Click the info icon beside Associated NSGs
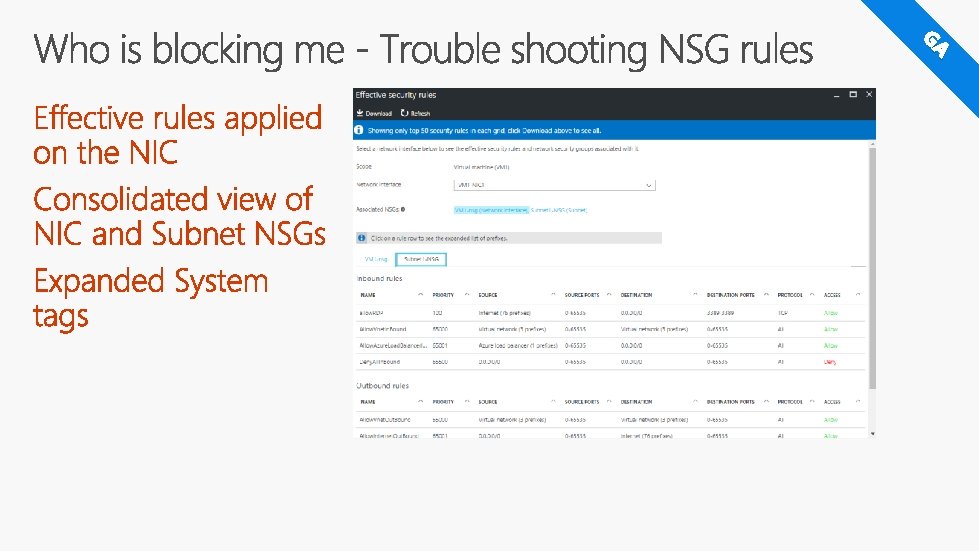979x551 pixels. [403, 210]
